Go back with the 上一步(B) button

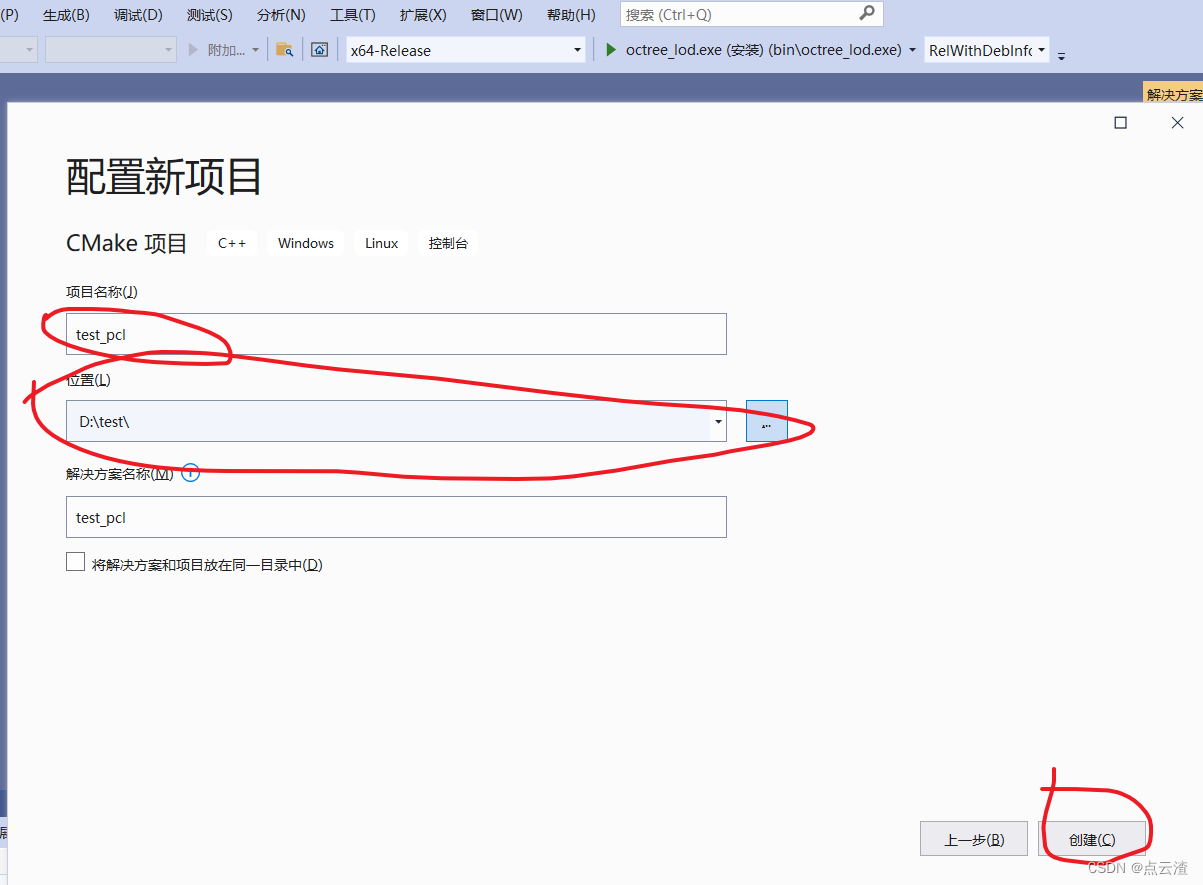click(x=973, y=838)
